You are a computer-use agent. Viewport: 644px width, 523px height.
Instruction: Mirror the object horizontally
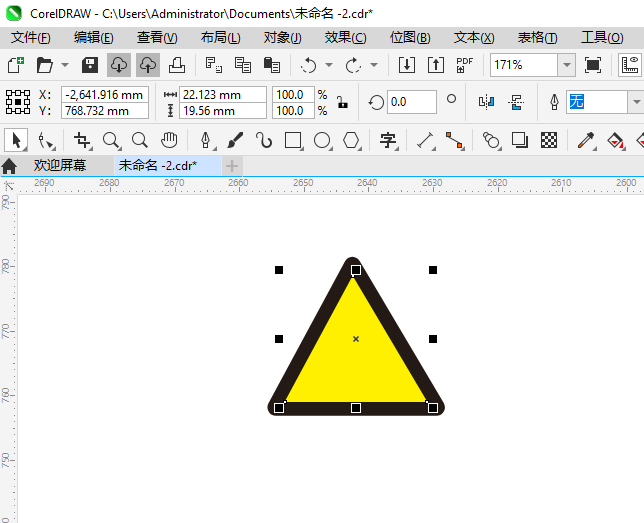[x=487, y=102]
